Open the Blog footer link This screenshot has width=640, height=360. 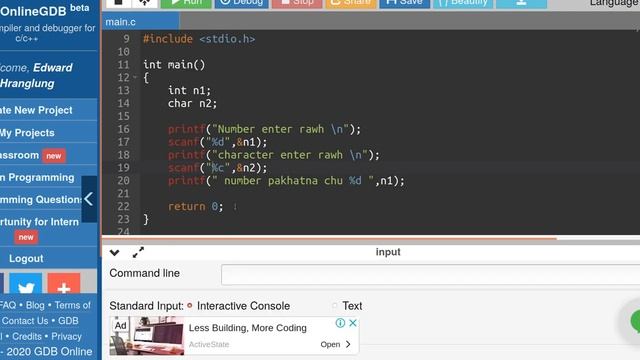pyautogui.click(x=35, y=305)
